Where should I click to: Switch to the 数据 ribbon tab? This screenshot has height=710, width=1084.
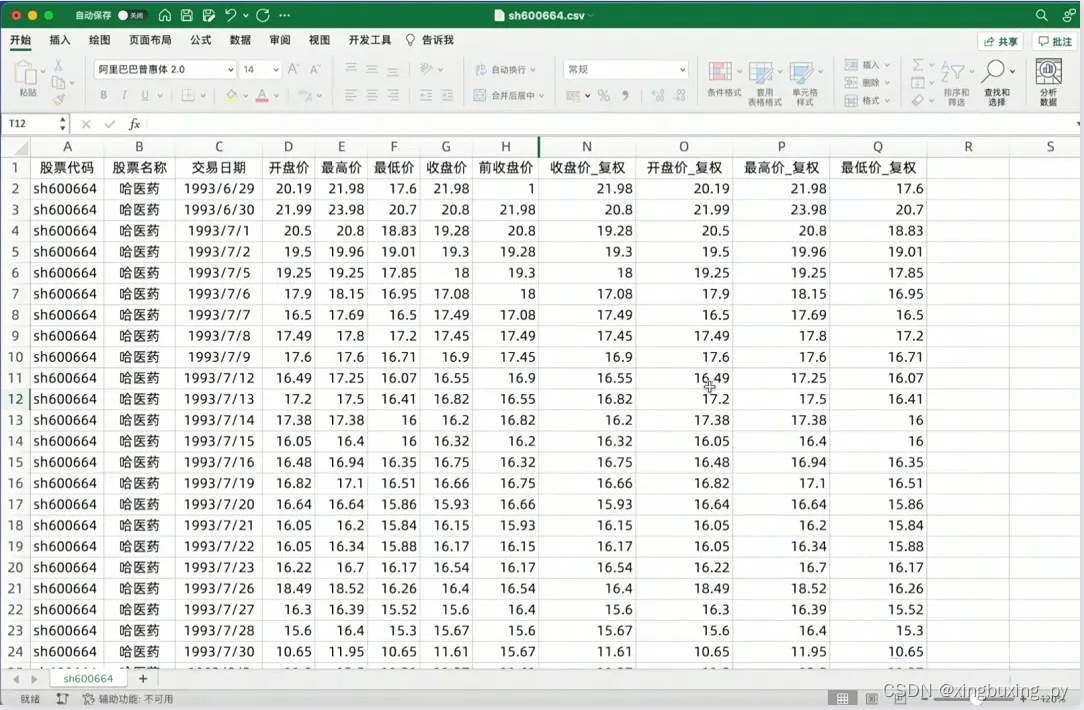click(x=240, y=40)
